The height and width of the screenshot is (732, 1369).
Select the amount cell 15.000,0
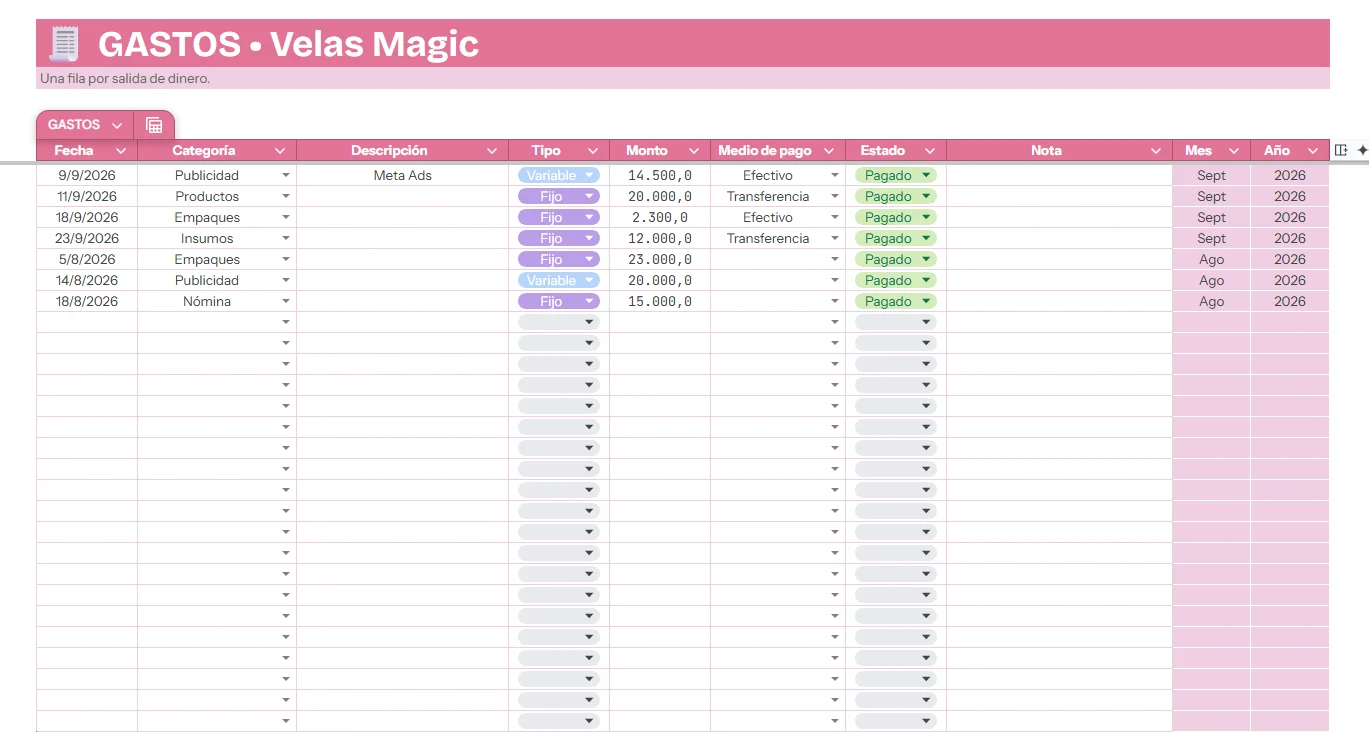click(660, 301)
